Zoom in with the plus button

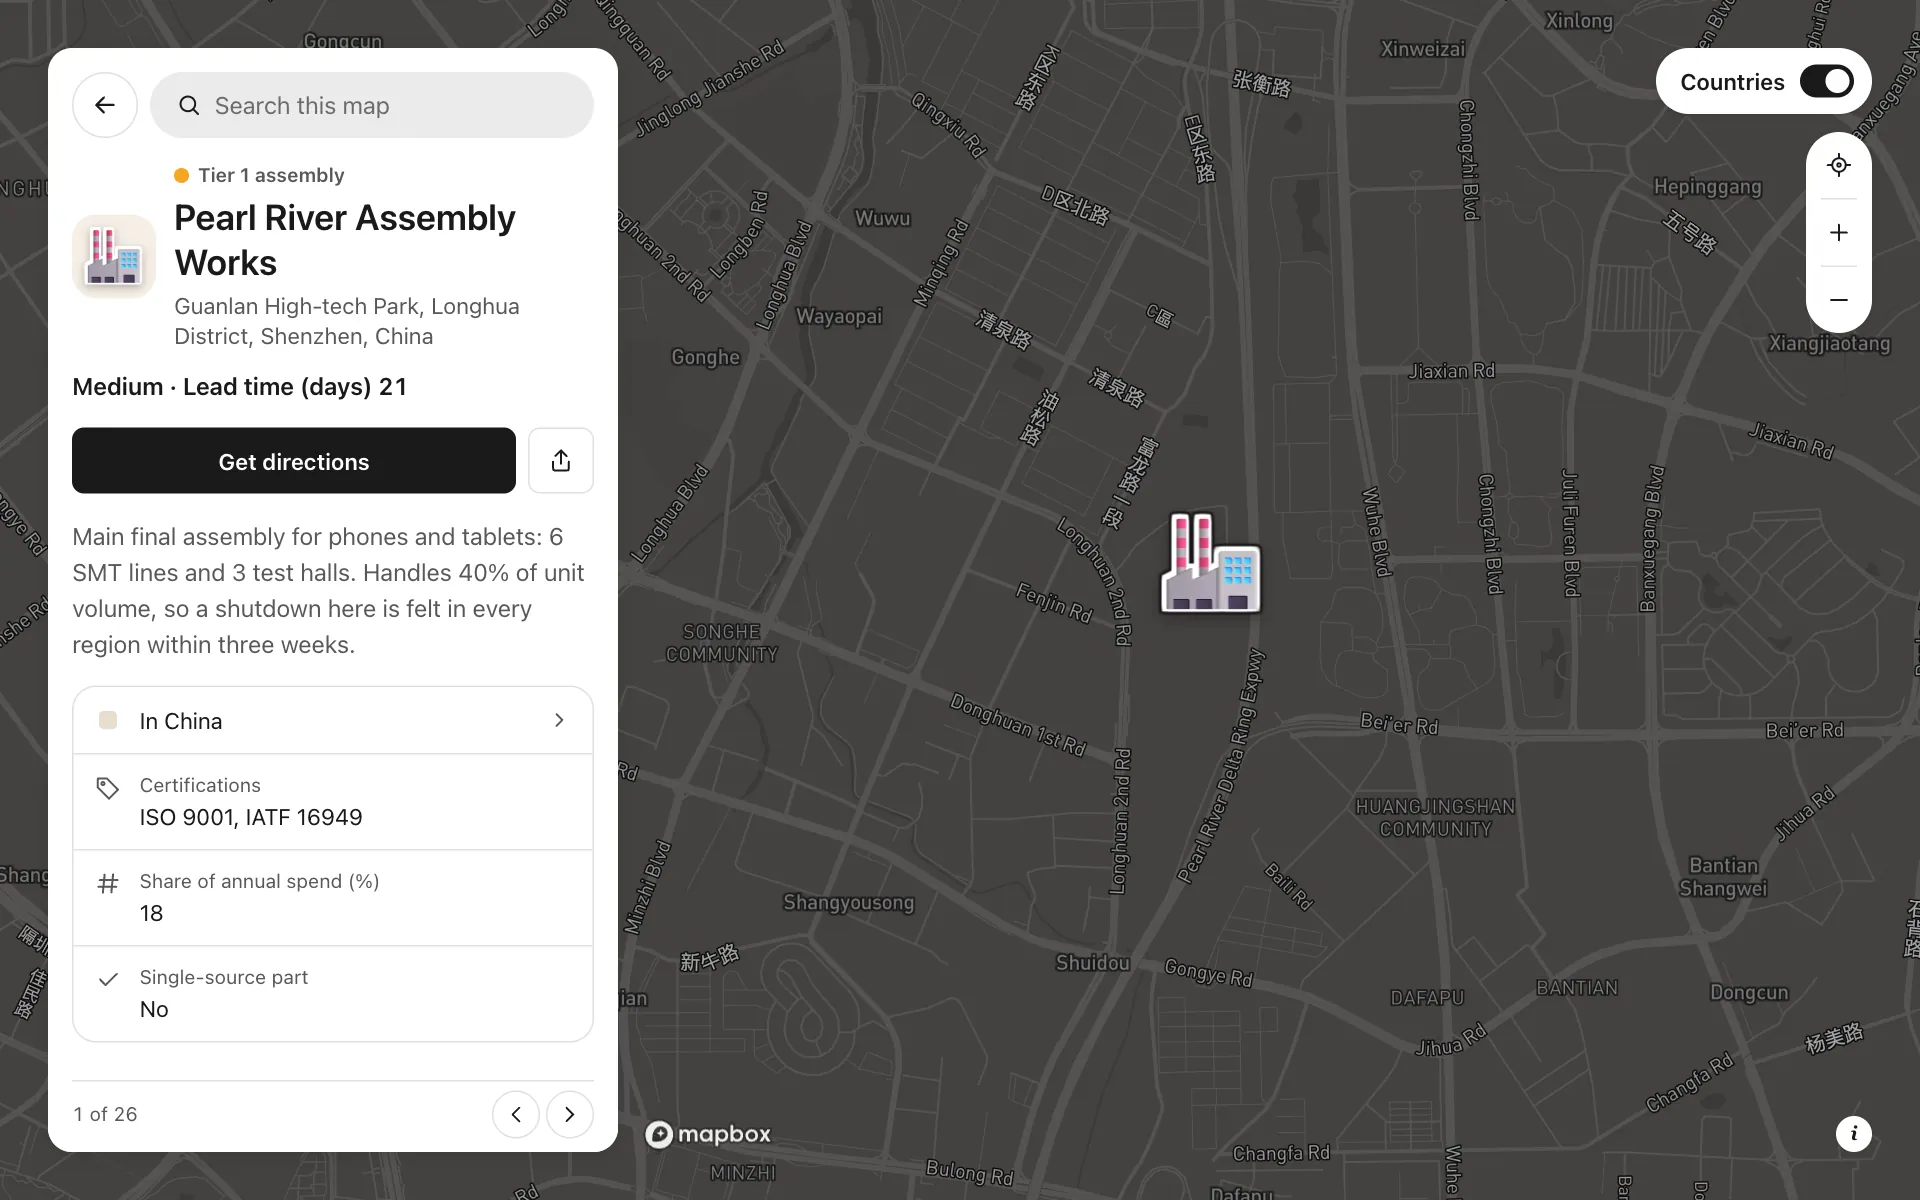click(1839, 232)
